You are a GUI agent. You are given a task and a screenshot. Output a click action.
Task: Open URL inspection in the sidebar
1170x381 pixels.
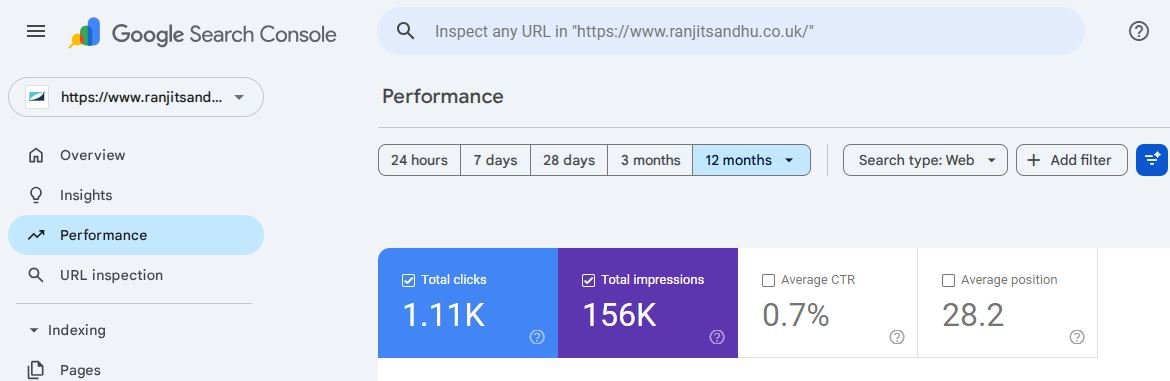pos(136,275)
